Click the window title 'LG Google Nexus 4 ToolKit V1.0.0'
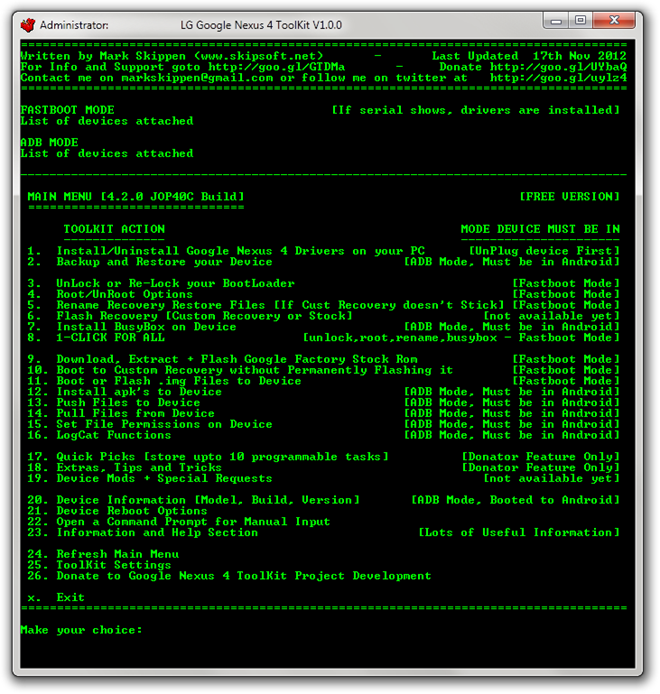The image size is (660, 694). point(261,25)
